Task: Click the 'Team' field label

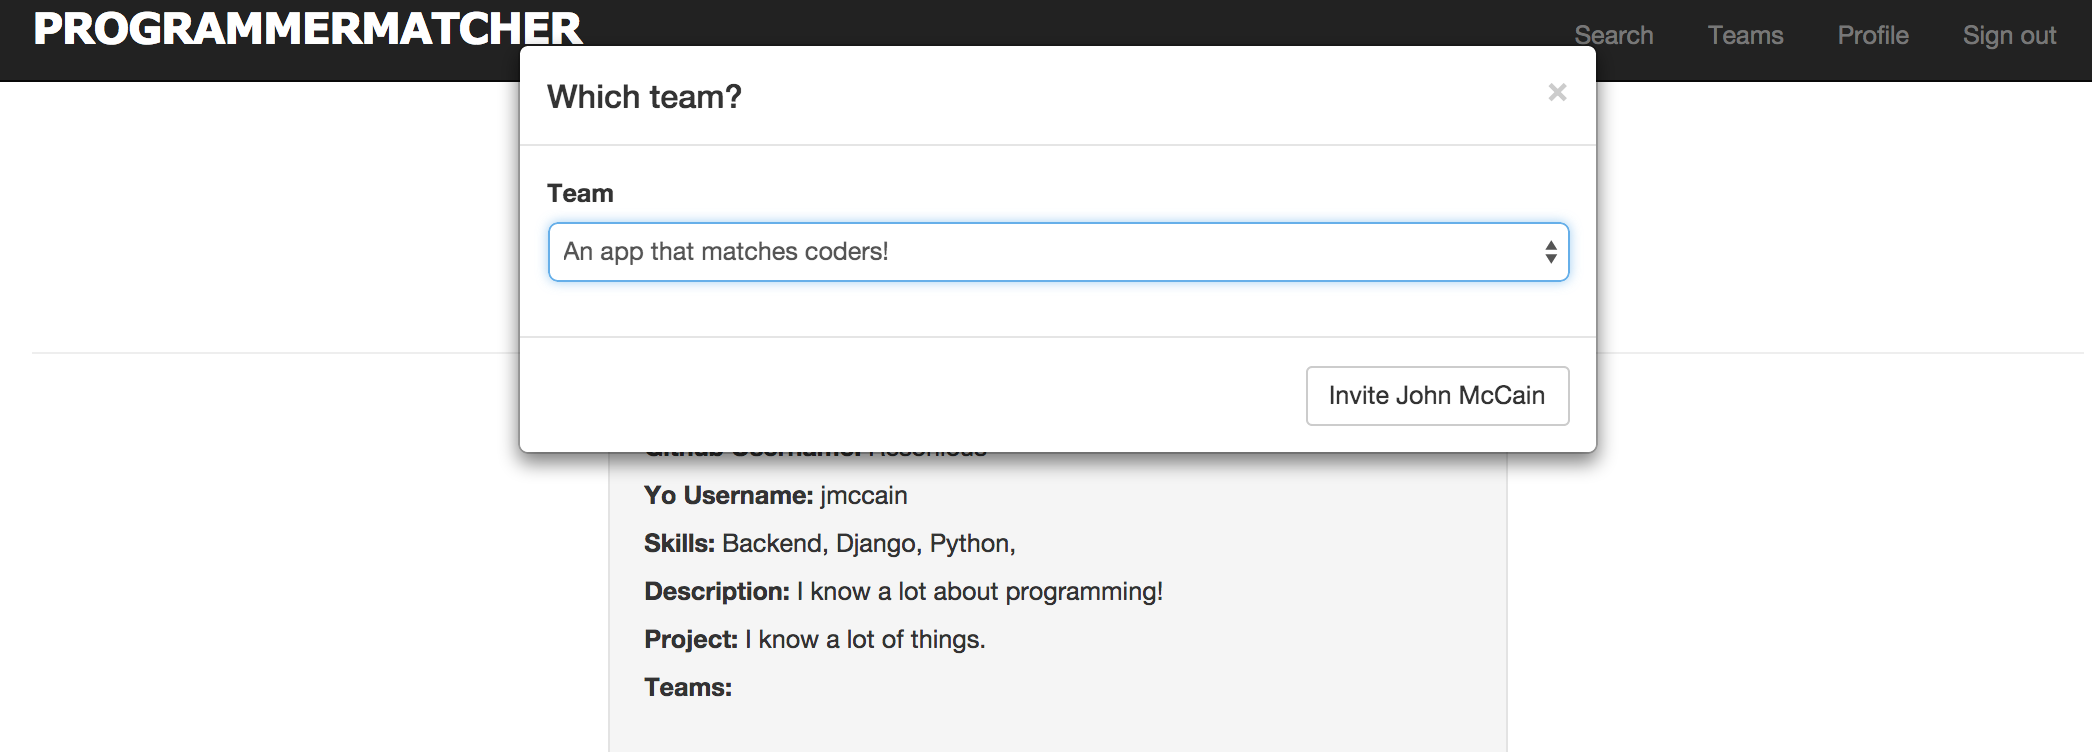Action: [x=580, y=194]
